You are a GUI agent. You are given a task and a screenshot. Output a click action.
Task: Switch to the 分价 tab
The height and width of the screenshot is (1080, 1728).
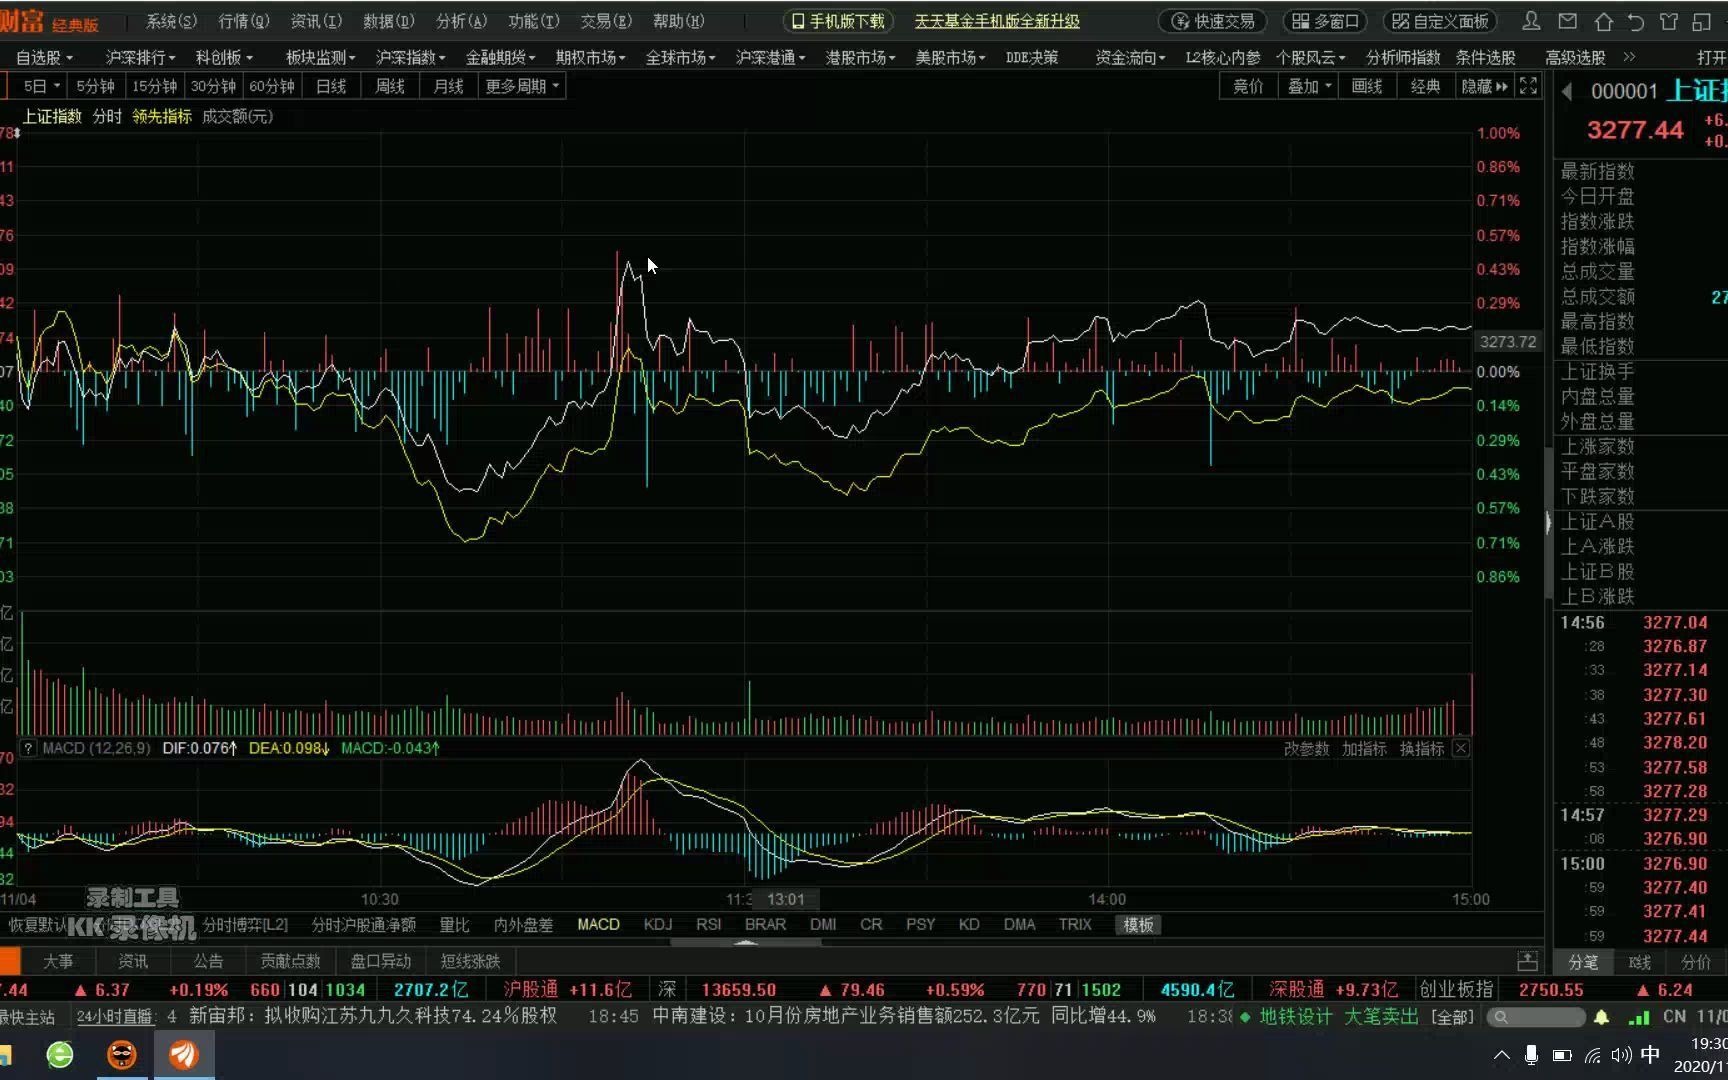pos(1696,961)
